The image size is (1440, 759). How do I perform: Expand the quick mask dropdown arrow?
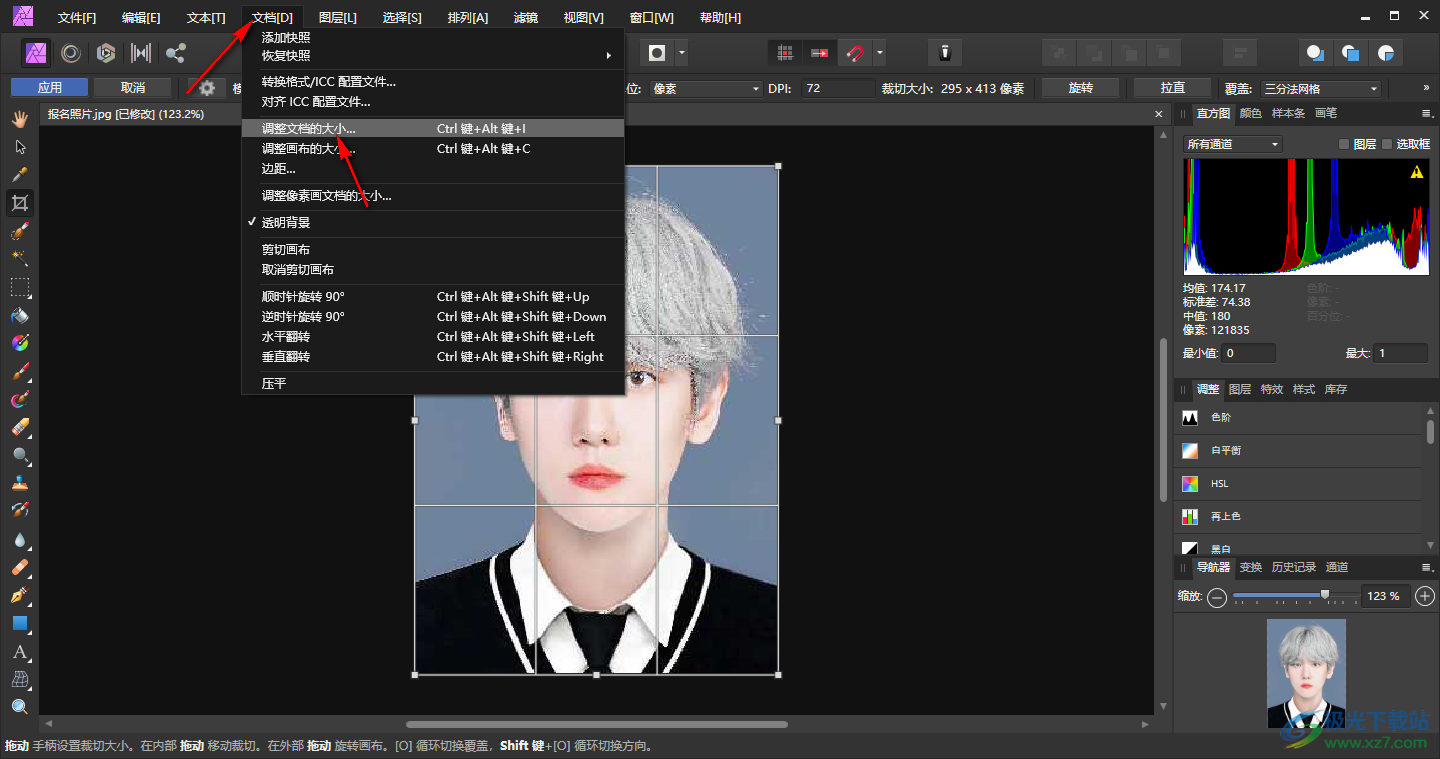(682, 53)
